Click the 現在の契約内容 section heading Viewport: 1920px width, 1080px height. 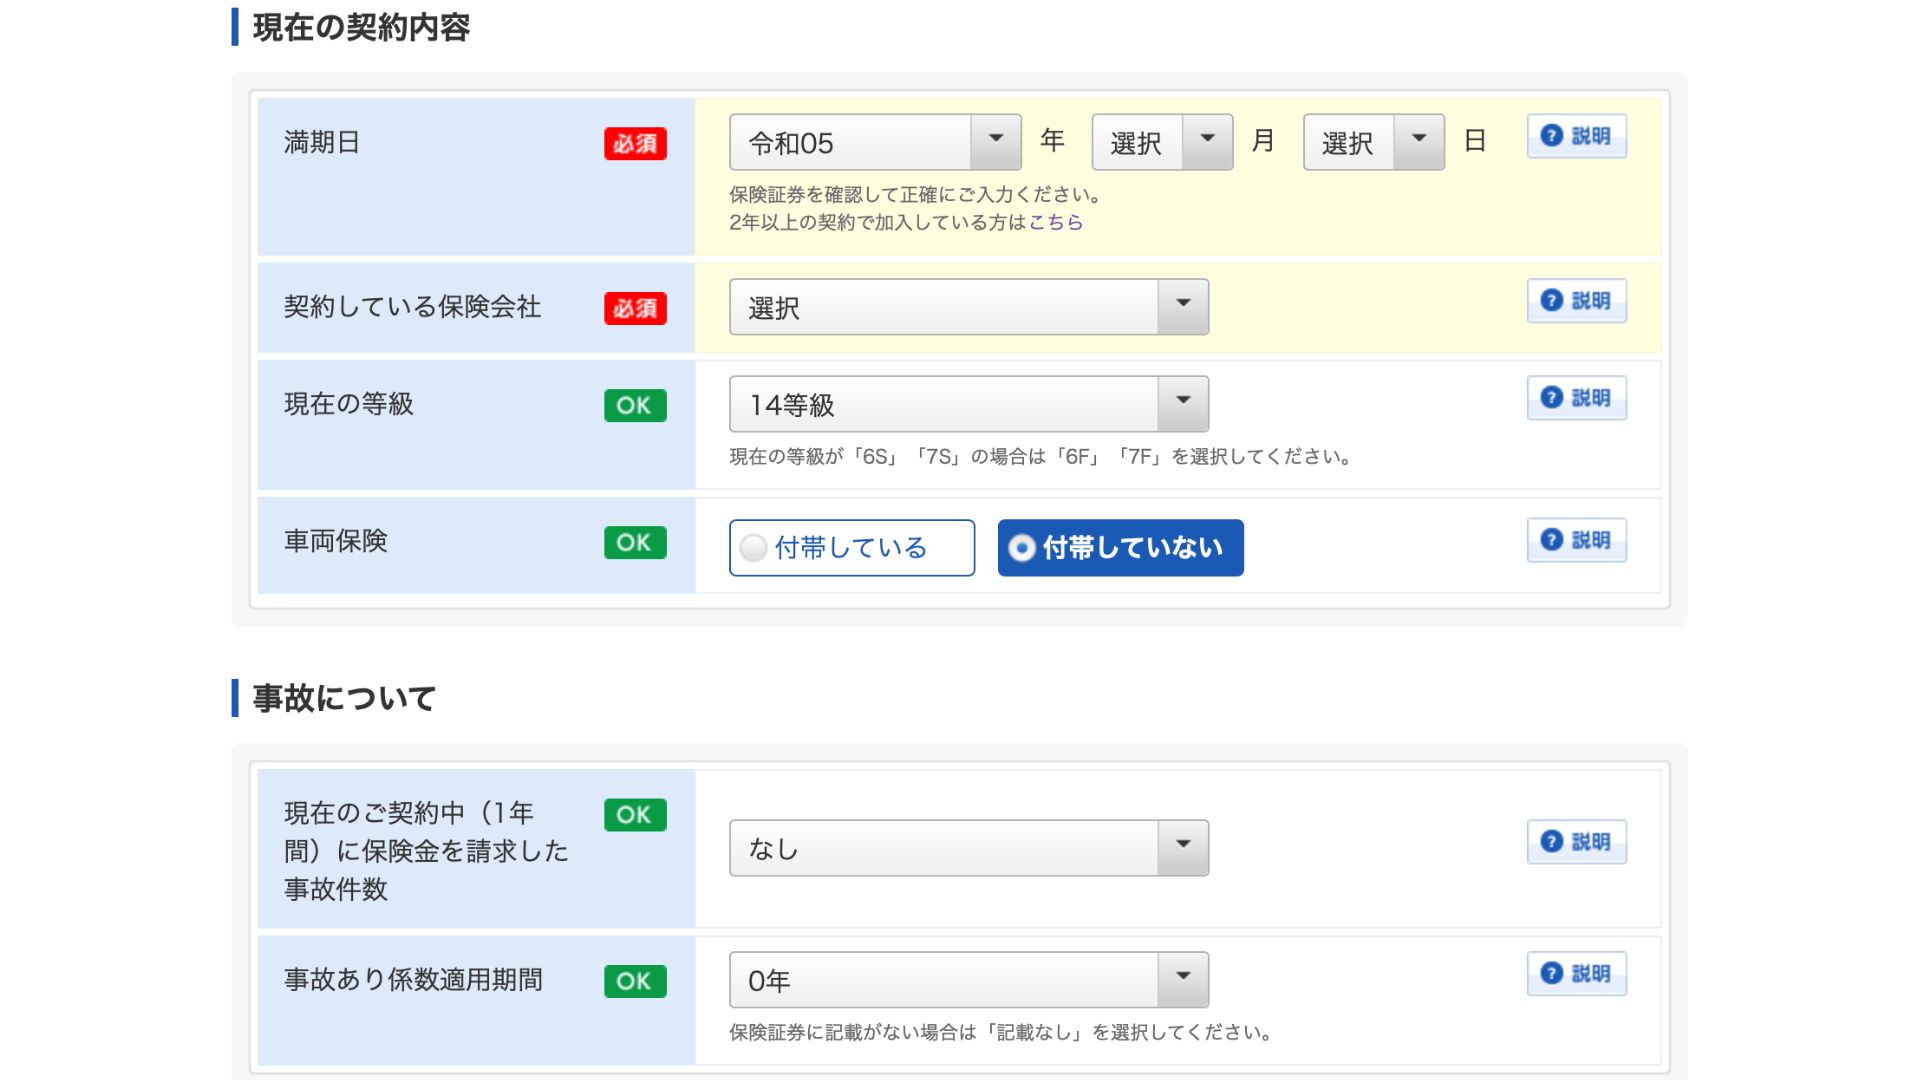click(361, 27)
